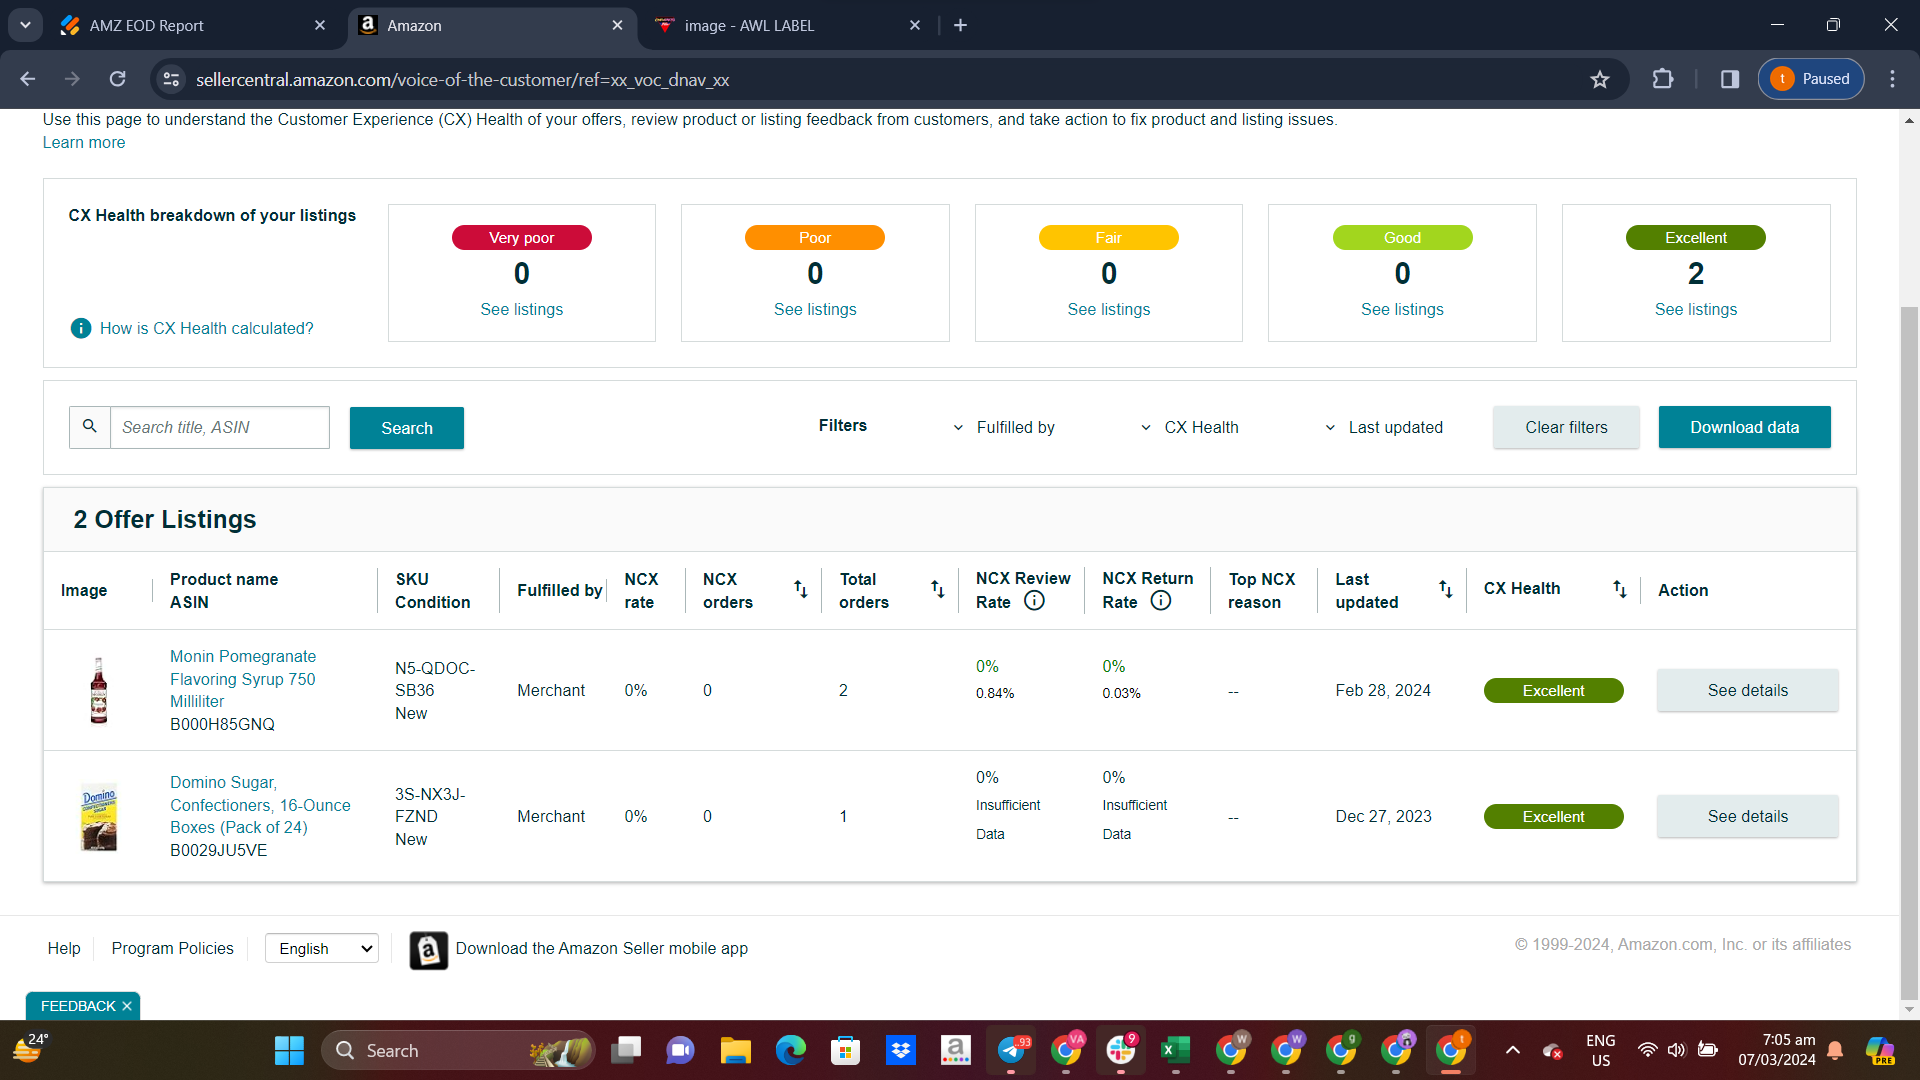Bookmark this page with the star icon
This screenshot has height=1080, width=1920.
pos(1600,79)
